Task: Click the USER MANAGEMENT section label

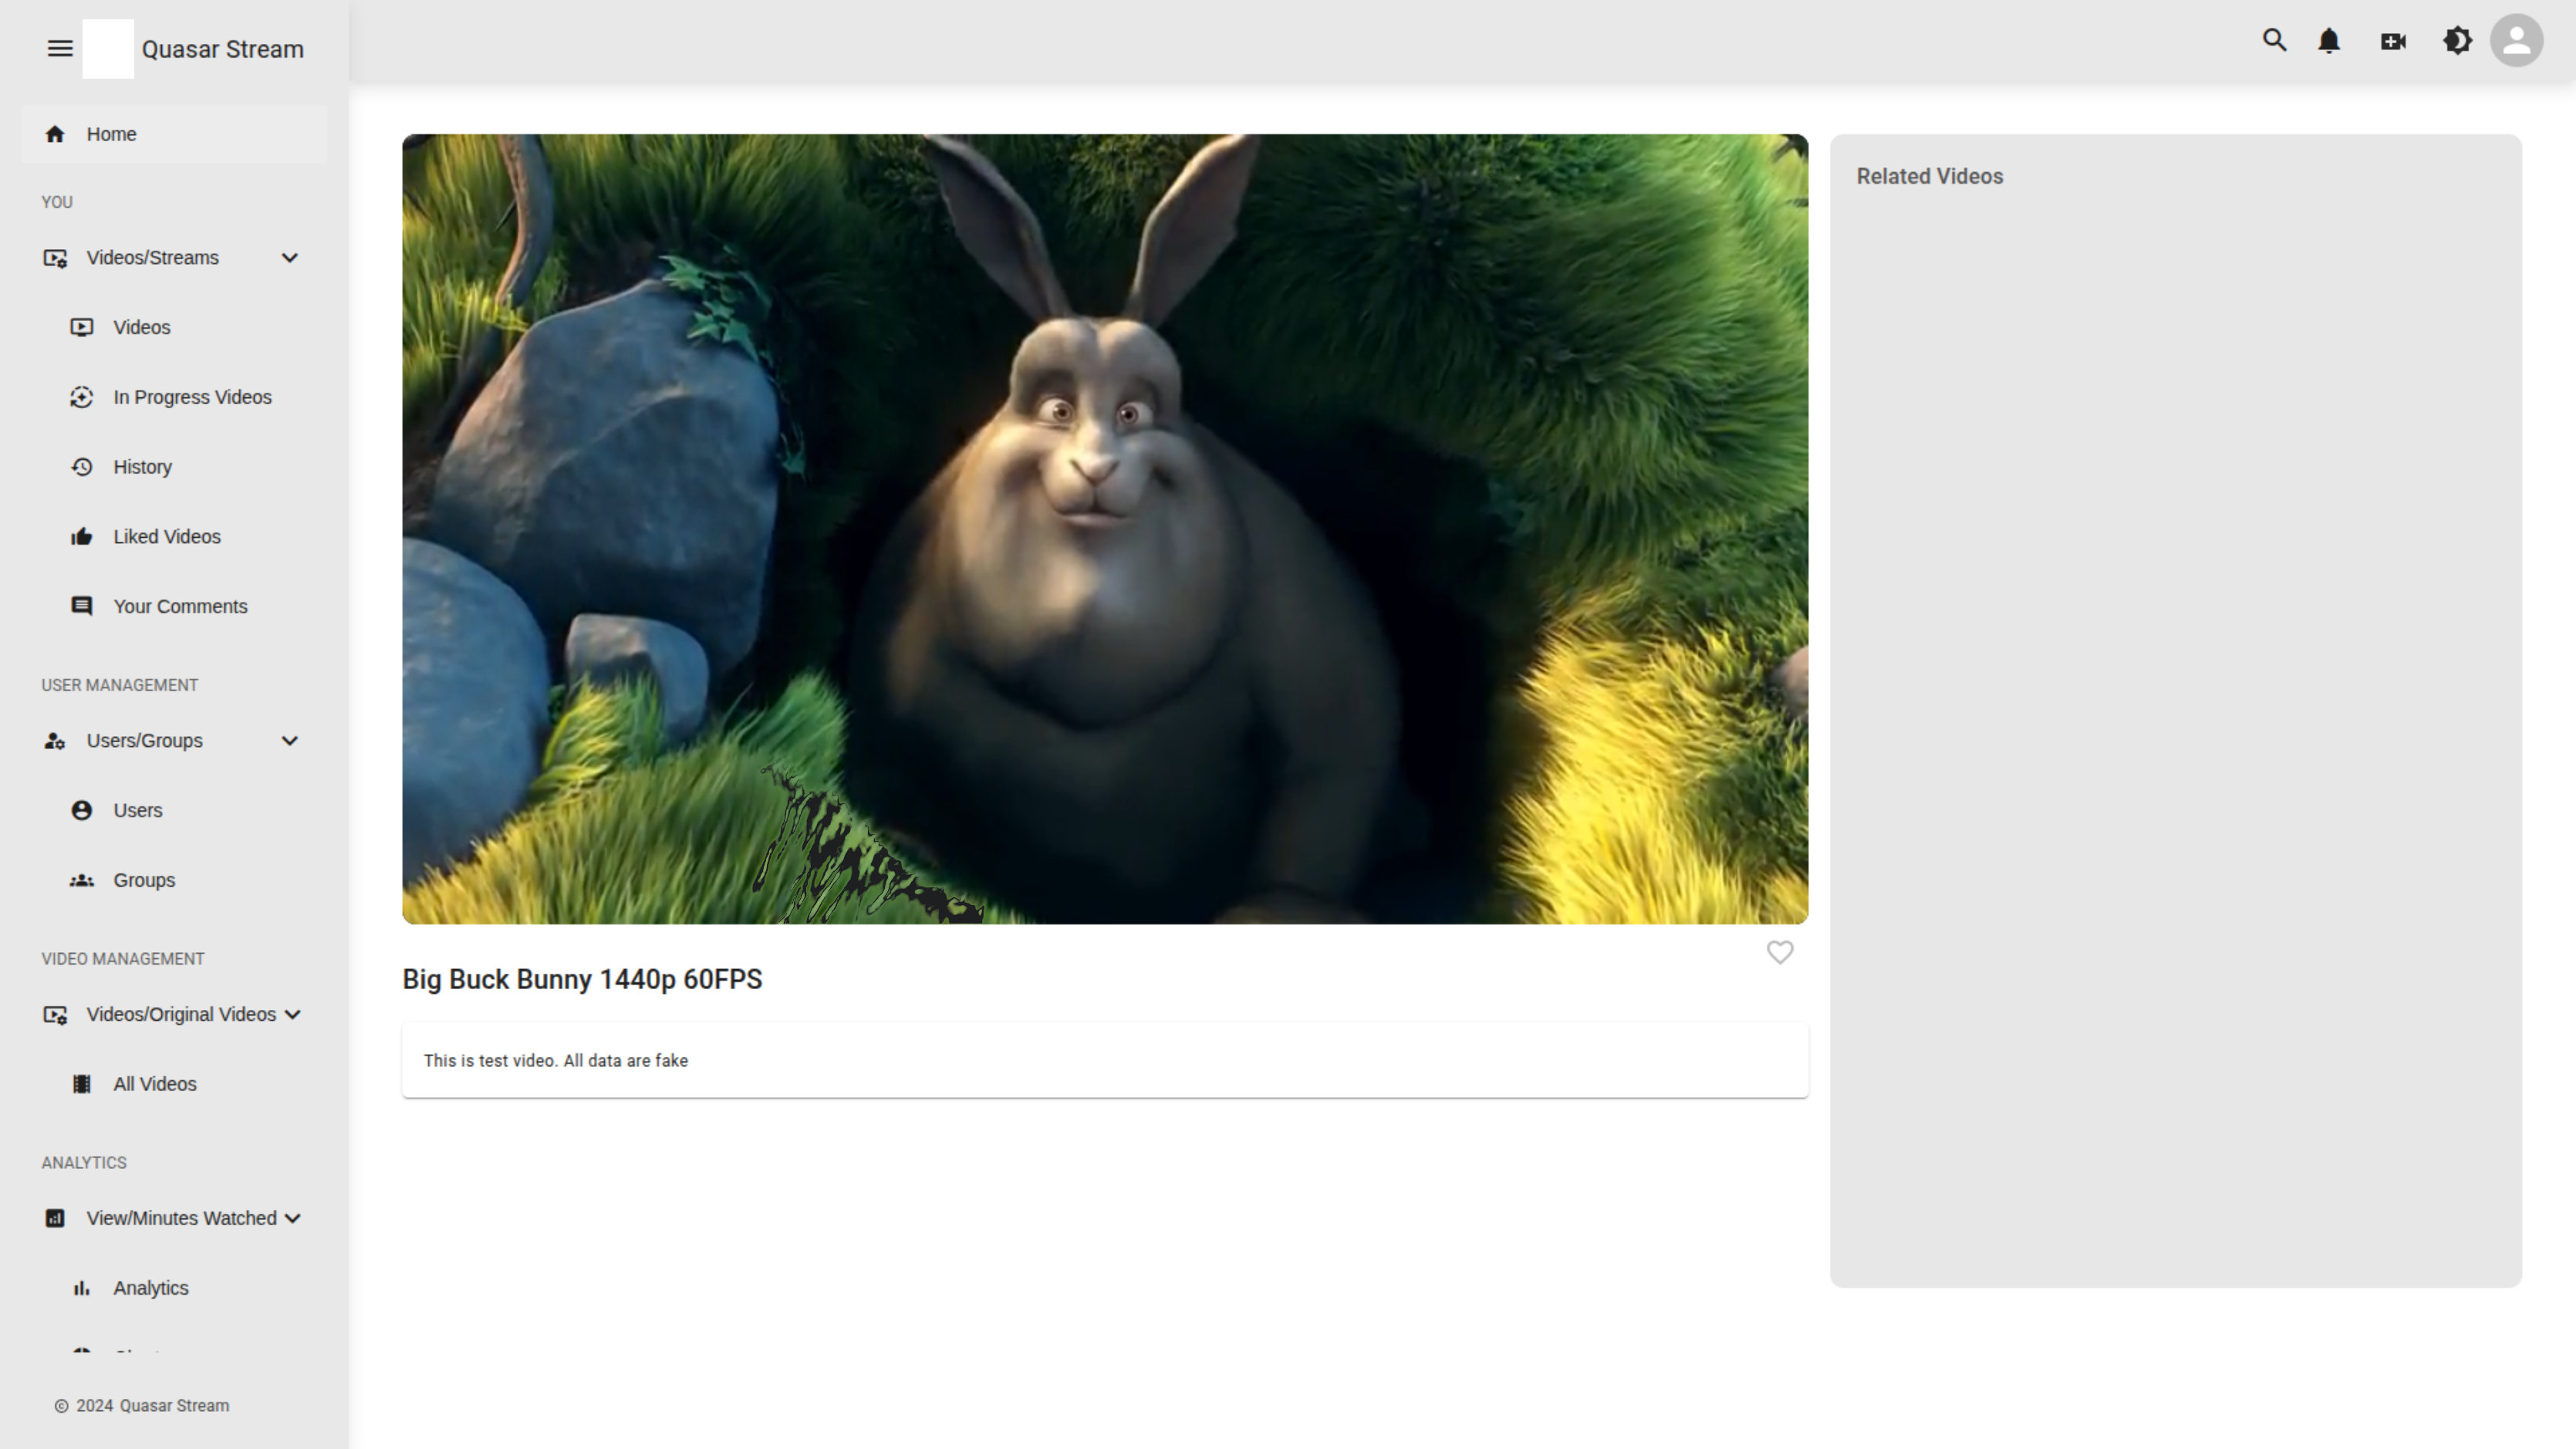Action: 119,685
